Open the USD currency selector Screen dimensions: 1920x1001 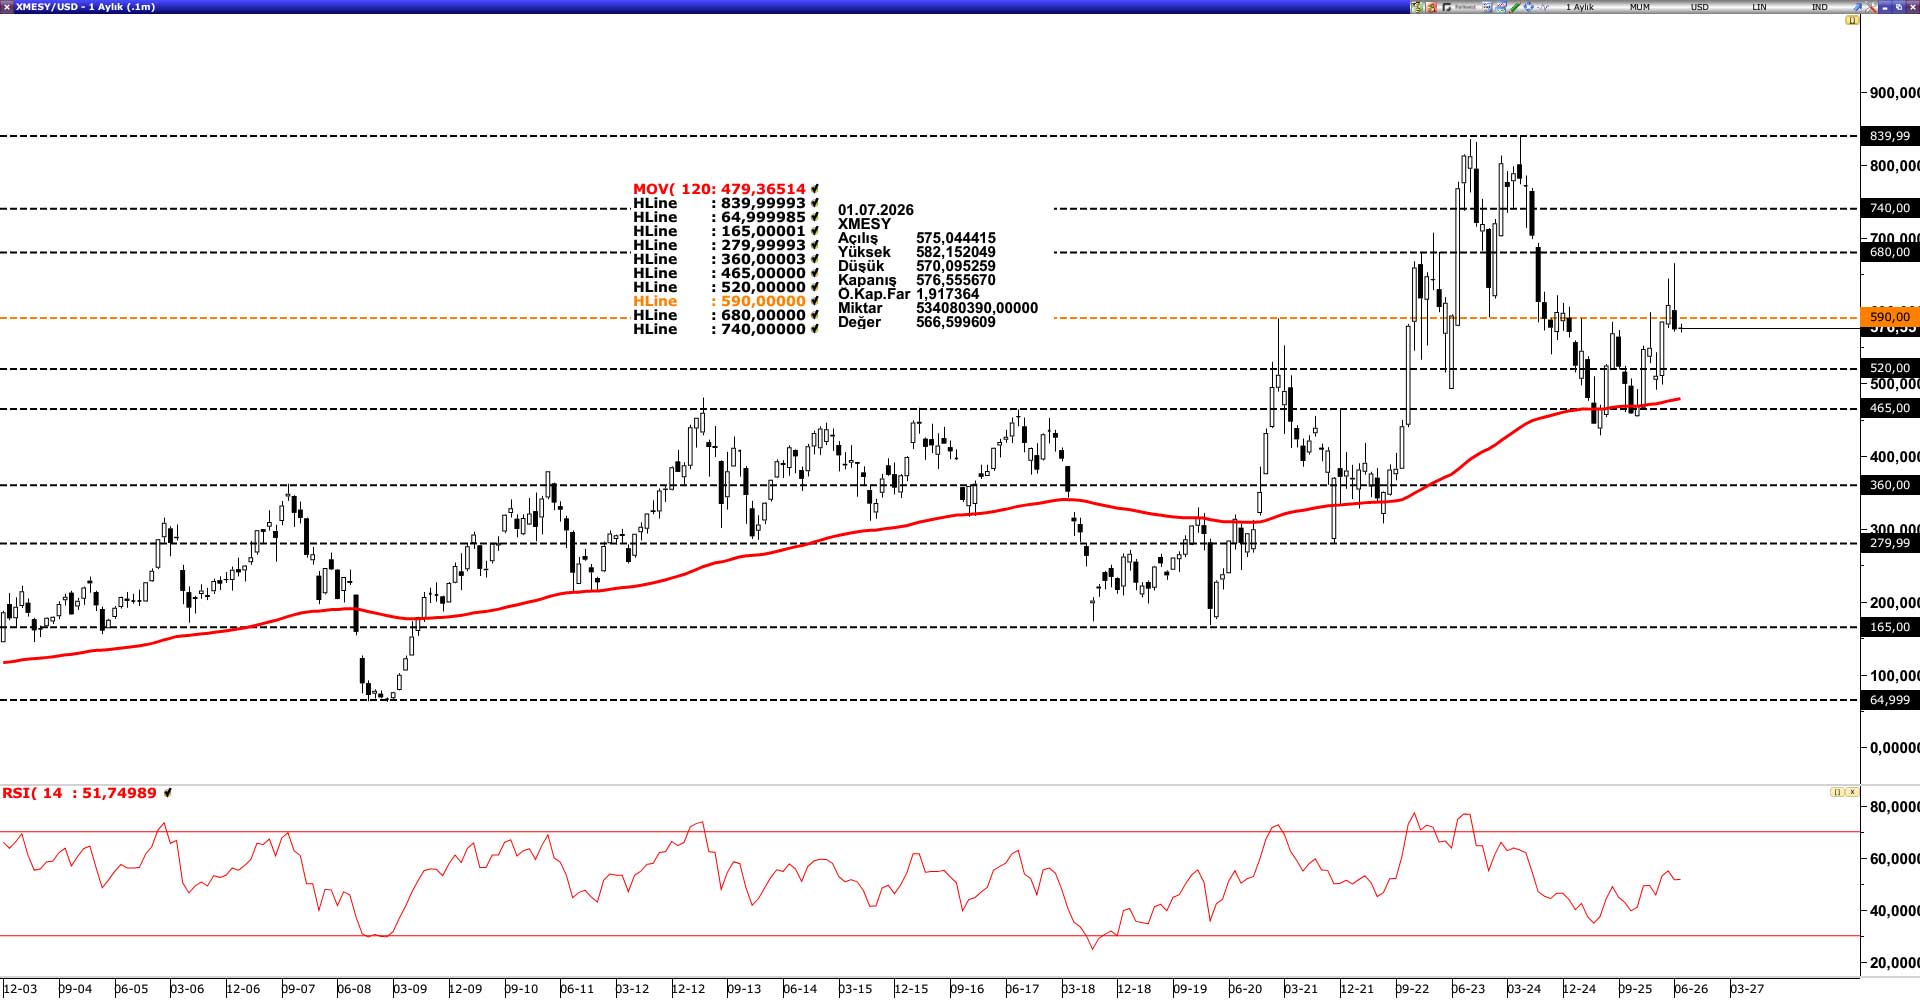(1700, 7)
